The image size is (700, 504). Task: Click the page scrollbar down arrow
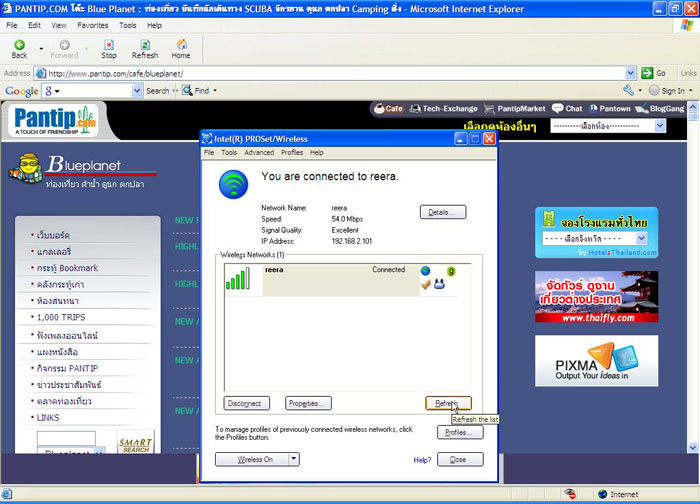tap(692, 447)
